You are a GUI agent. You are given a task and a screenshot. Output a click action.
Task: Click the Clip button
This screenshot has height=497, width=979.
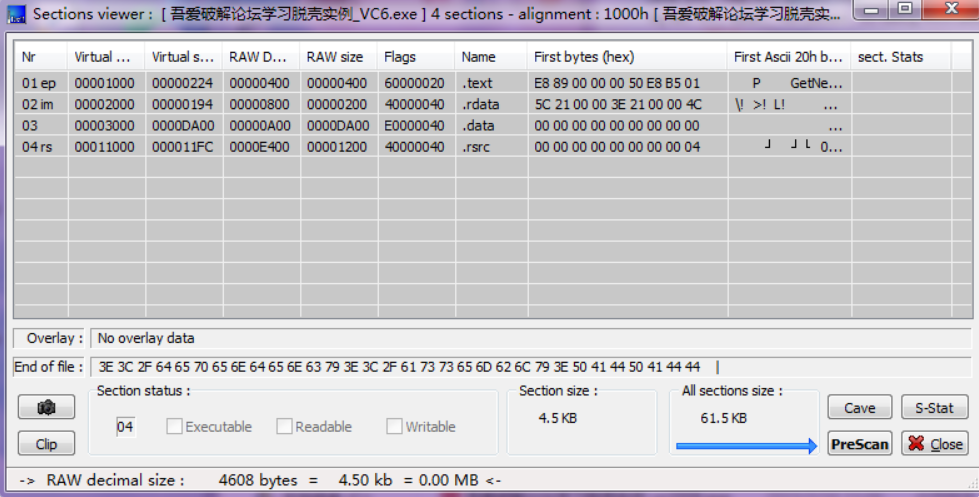pos(46,444)
